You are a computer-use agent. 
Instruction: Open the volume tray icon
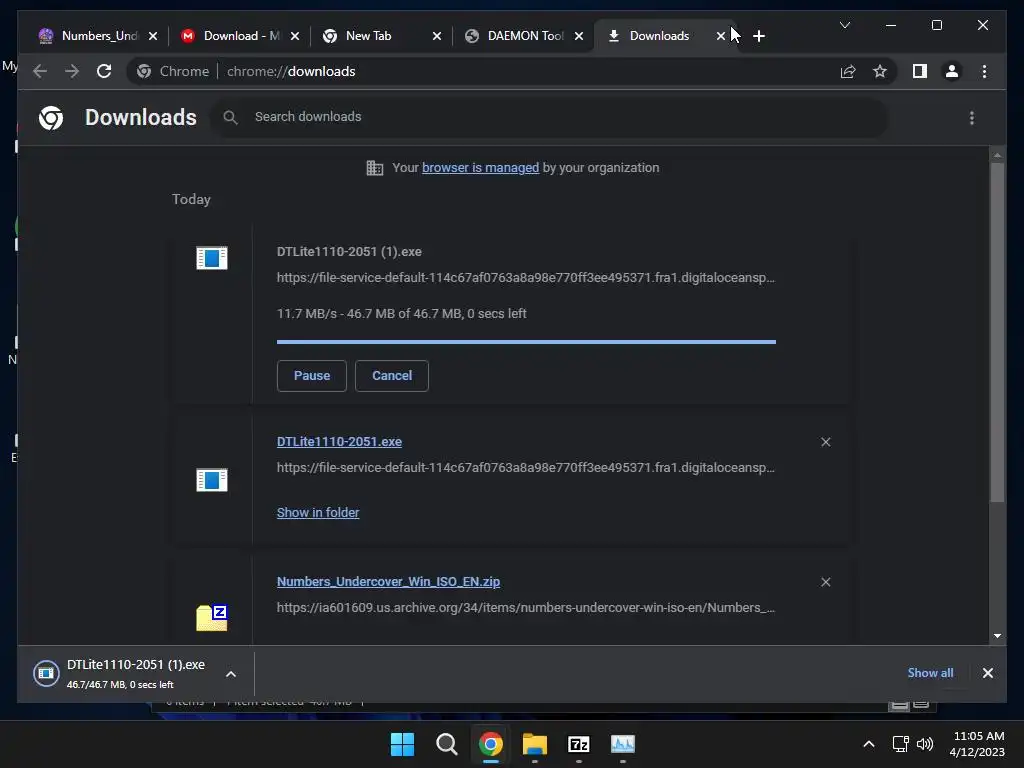(x=925, y=744)
